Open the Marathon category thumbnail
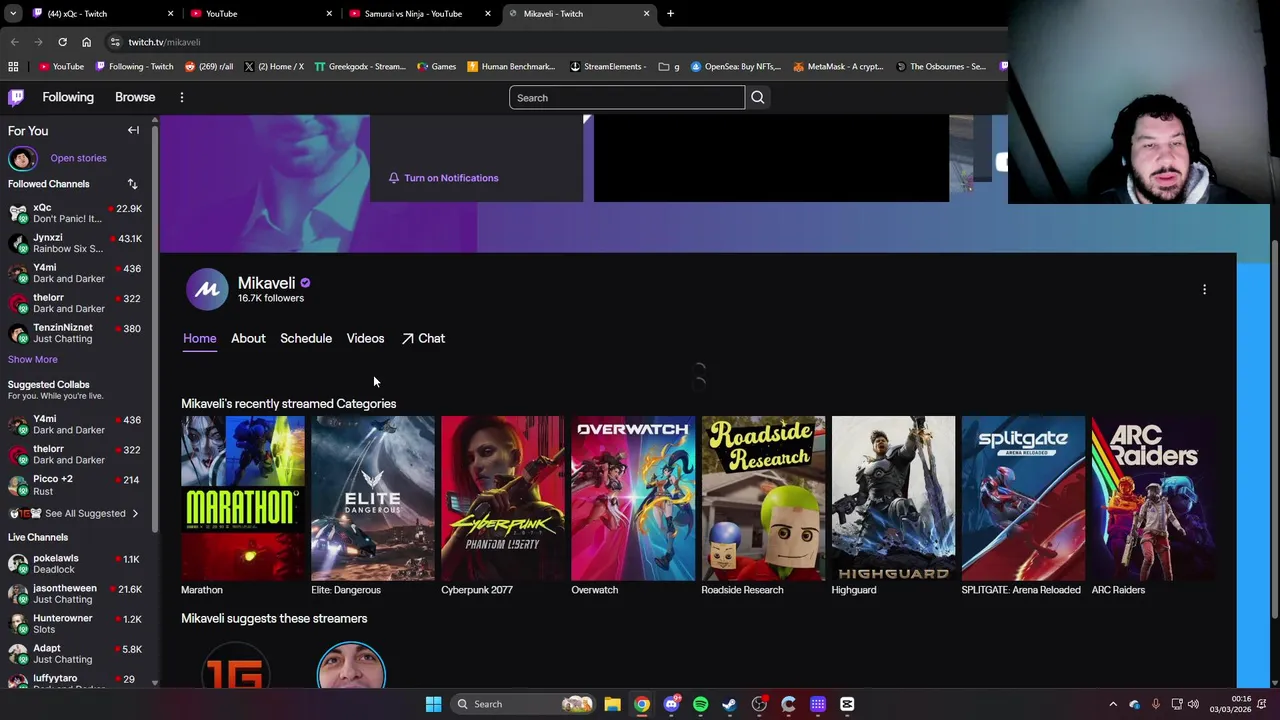The width and height of the screenshot is (1280, 720). pos(243,498)
